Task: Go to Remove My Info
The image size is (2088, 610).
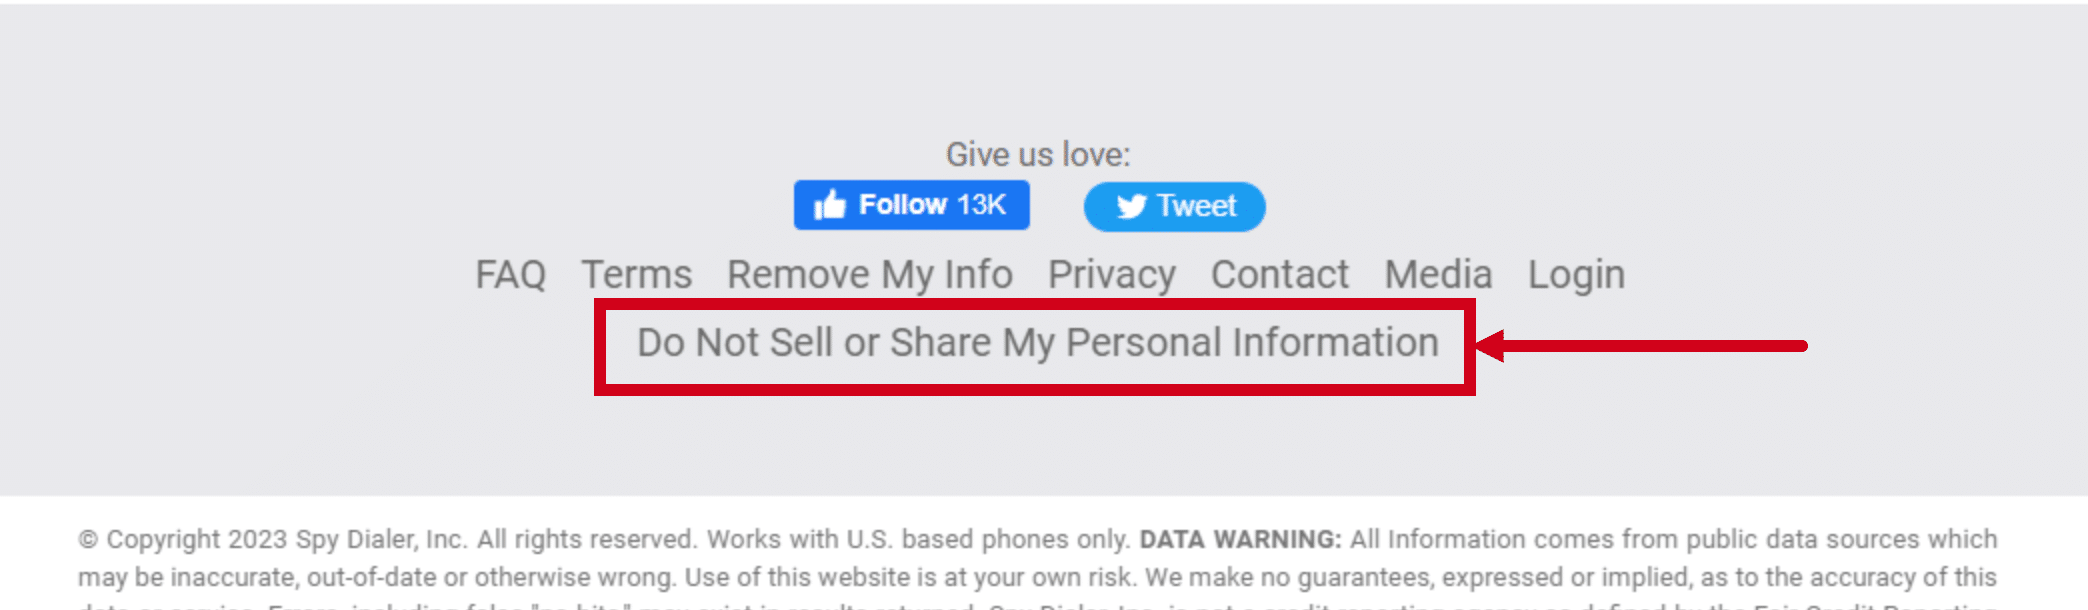Action: click(x=870, y=275)
